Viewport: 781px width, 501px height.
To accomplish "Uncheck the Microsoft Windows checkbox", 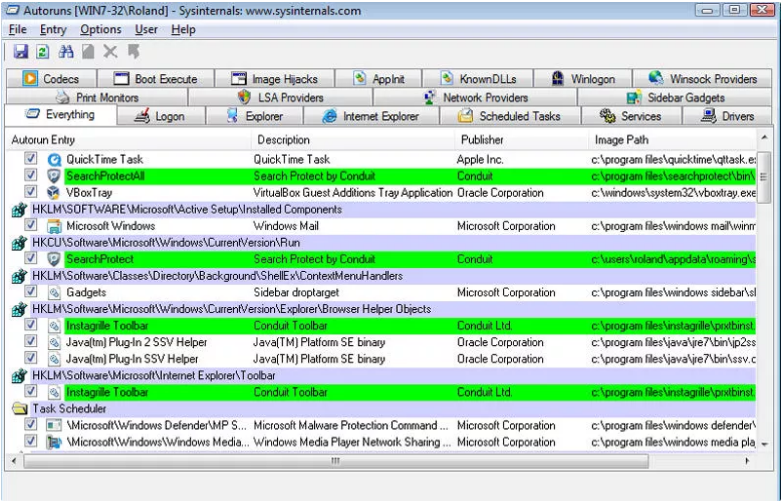I will pos(31,225).
